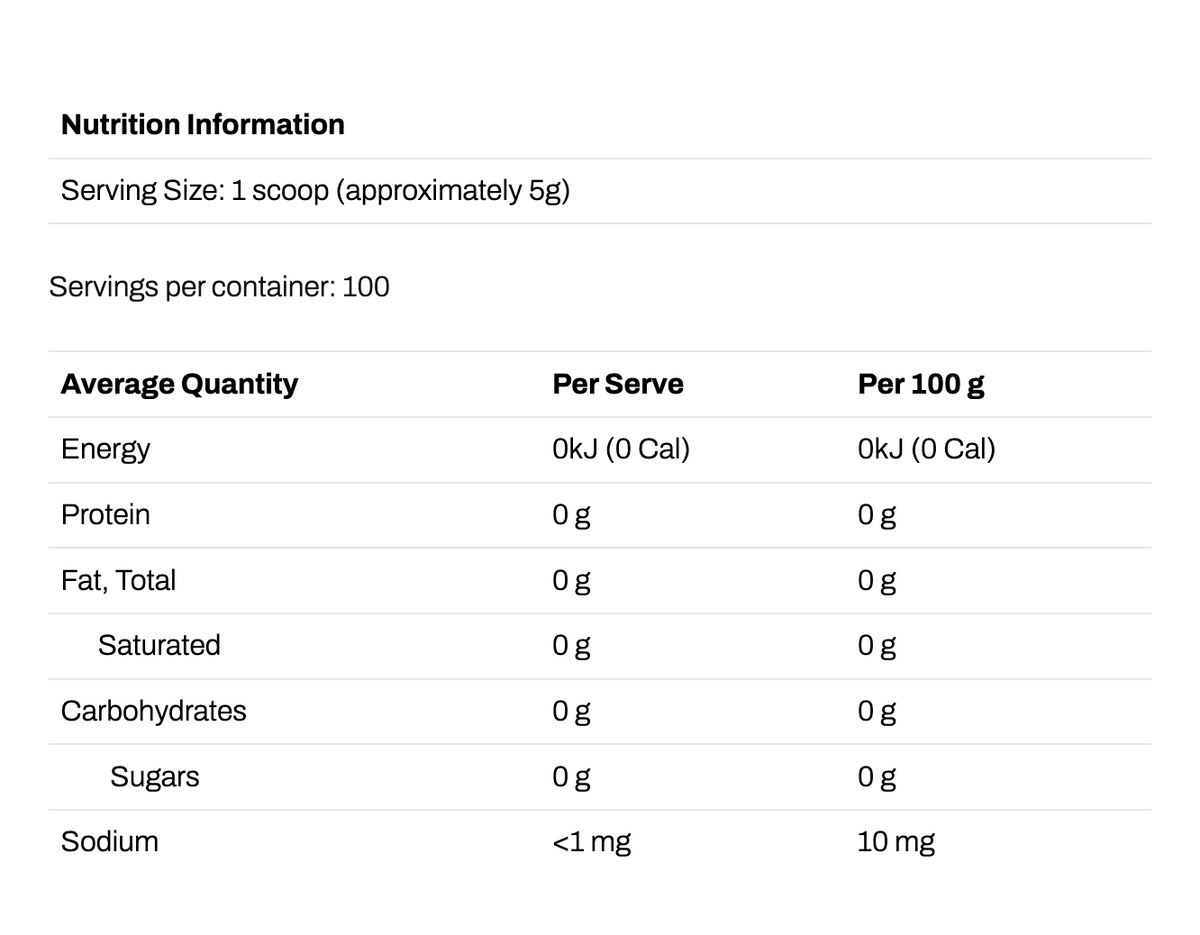Select the indented Sugars row label
The width and height of the screenshot is (1200, 935).
[x=155, y=777]
